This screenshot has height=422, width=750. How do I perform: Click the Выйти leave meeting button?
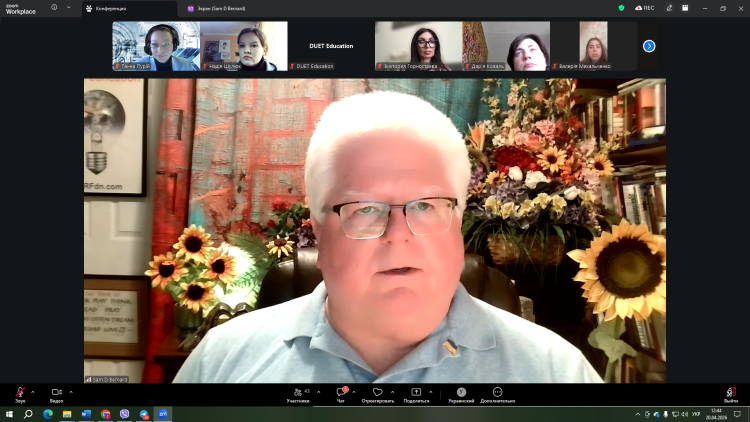730,393
